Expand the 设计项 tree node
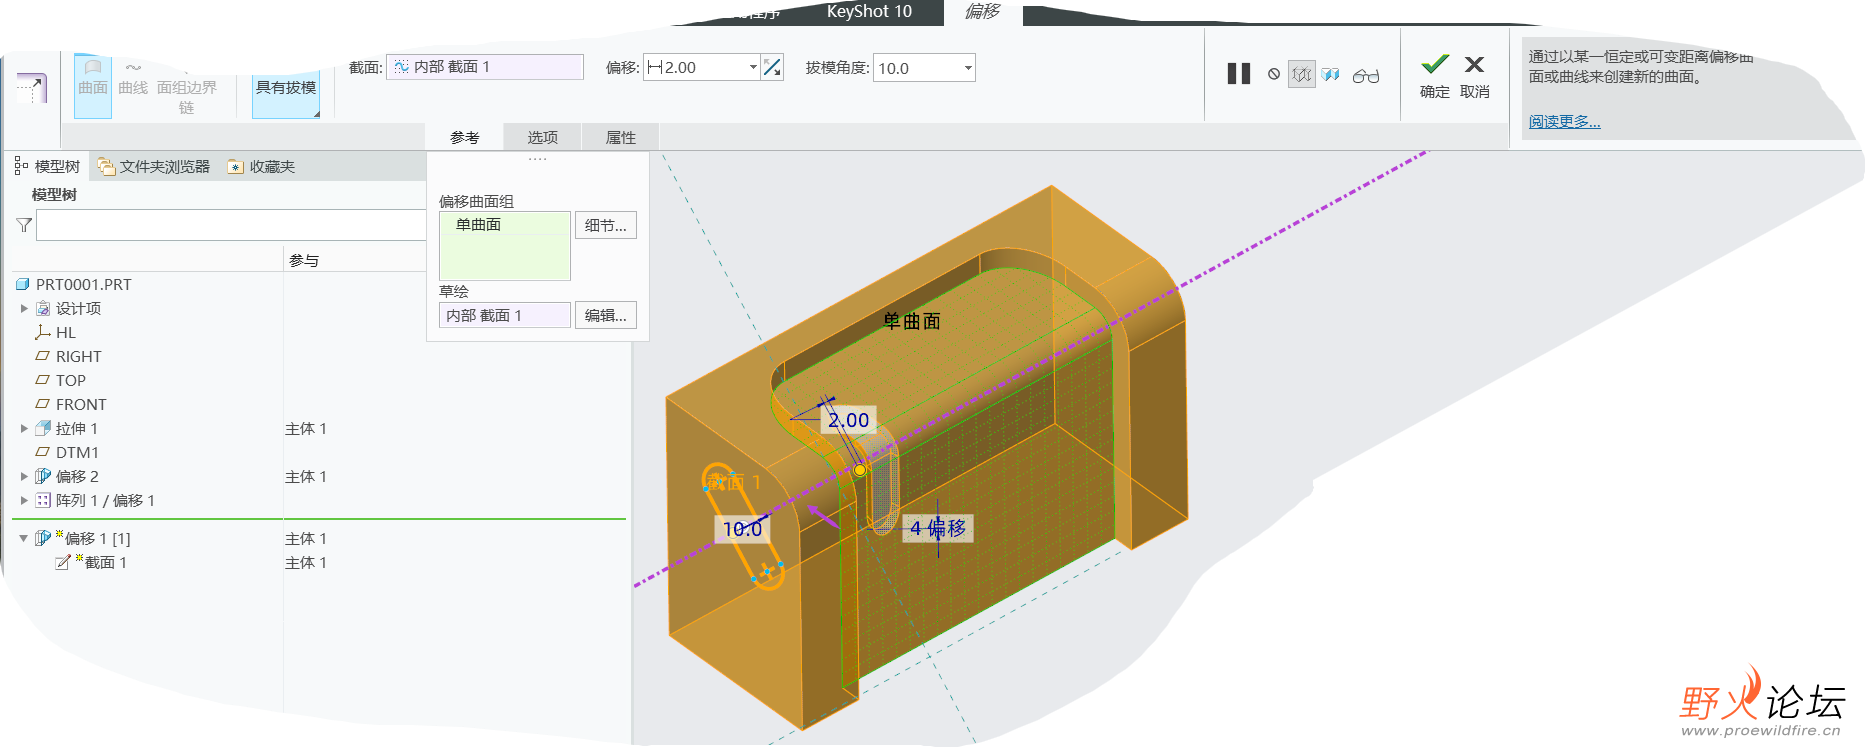Screen dimensions: 1865x747 (24, 308)
